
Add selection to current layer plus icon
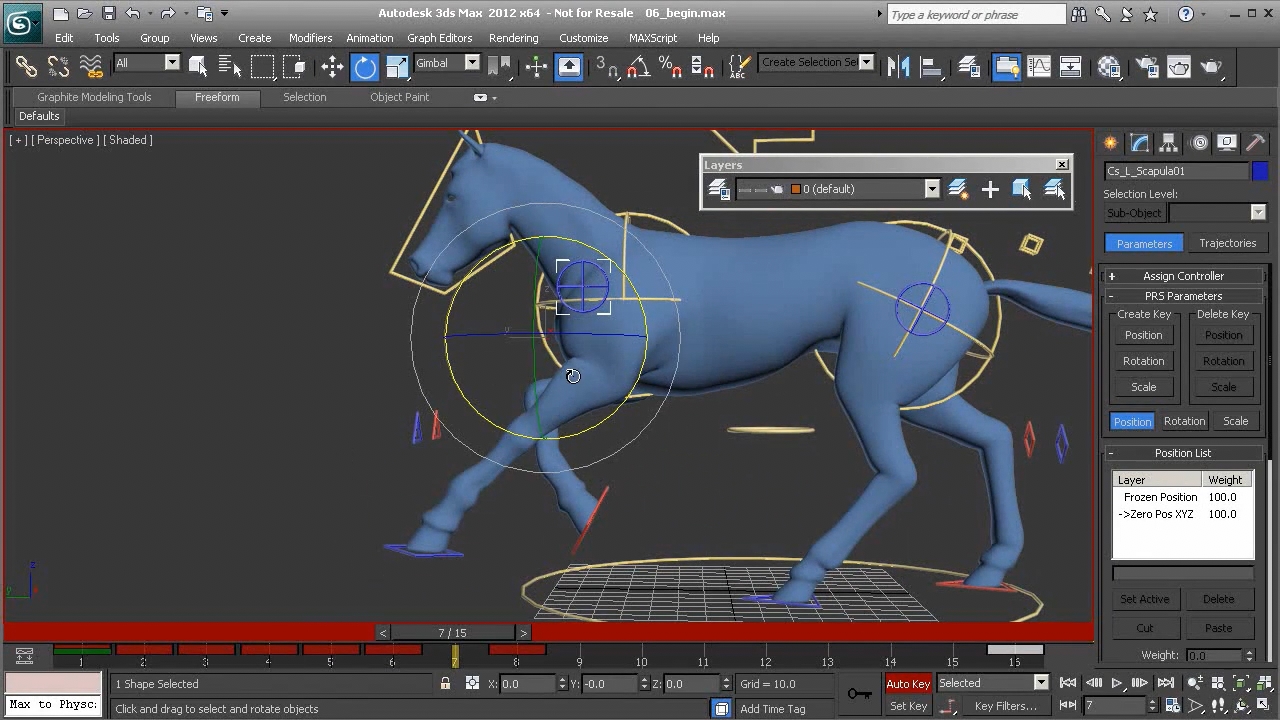point(990,189)
